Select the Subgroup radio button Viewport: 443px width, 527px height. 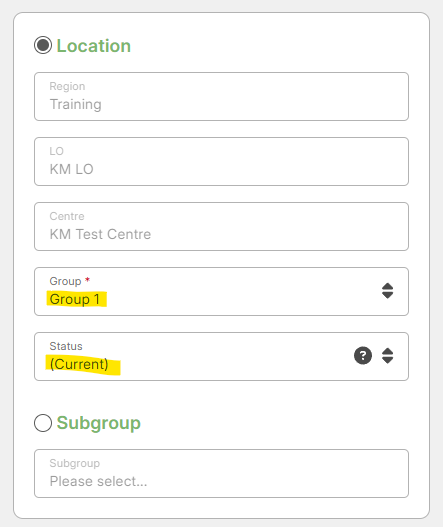coord(43,423)
